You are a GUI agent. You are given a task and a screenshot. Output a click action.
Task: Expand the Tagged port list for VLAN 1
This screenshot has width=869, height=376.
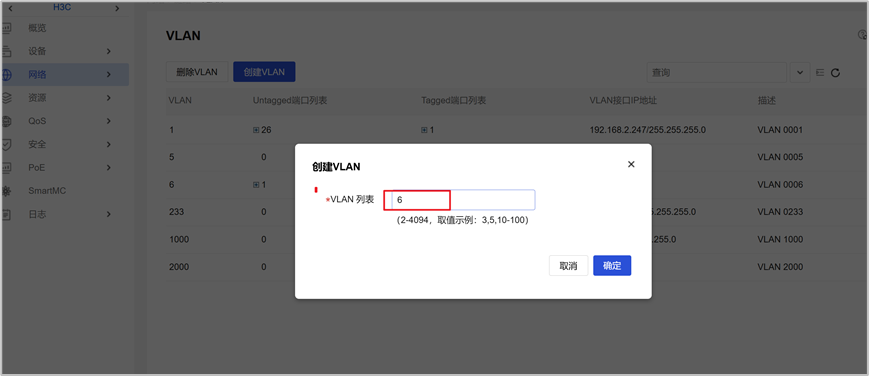pyautogui.click(x=424, y=130)
